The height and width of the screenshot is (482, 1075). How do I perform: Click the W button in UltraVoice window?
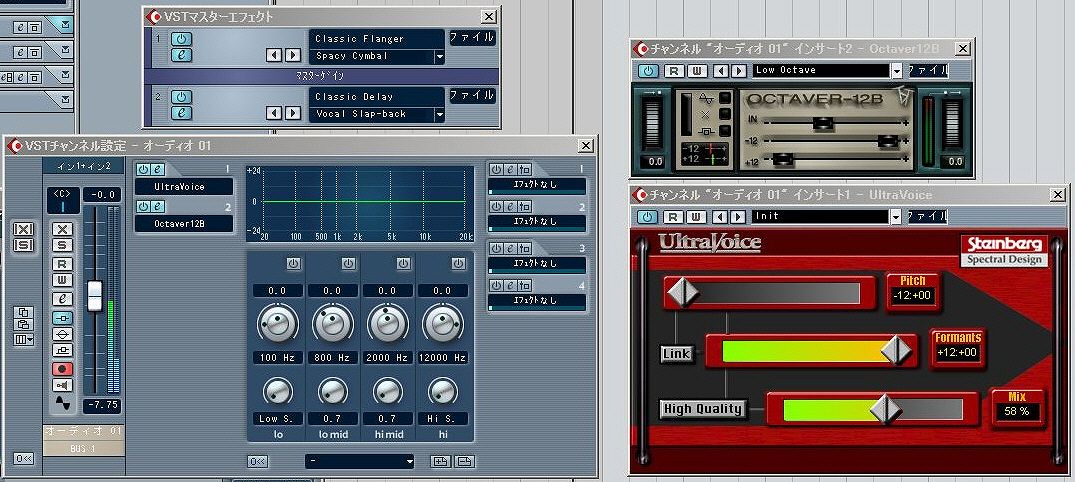click(696, 217)
